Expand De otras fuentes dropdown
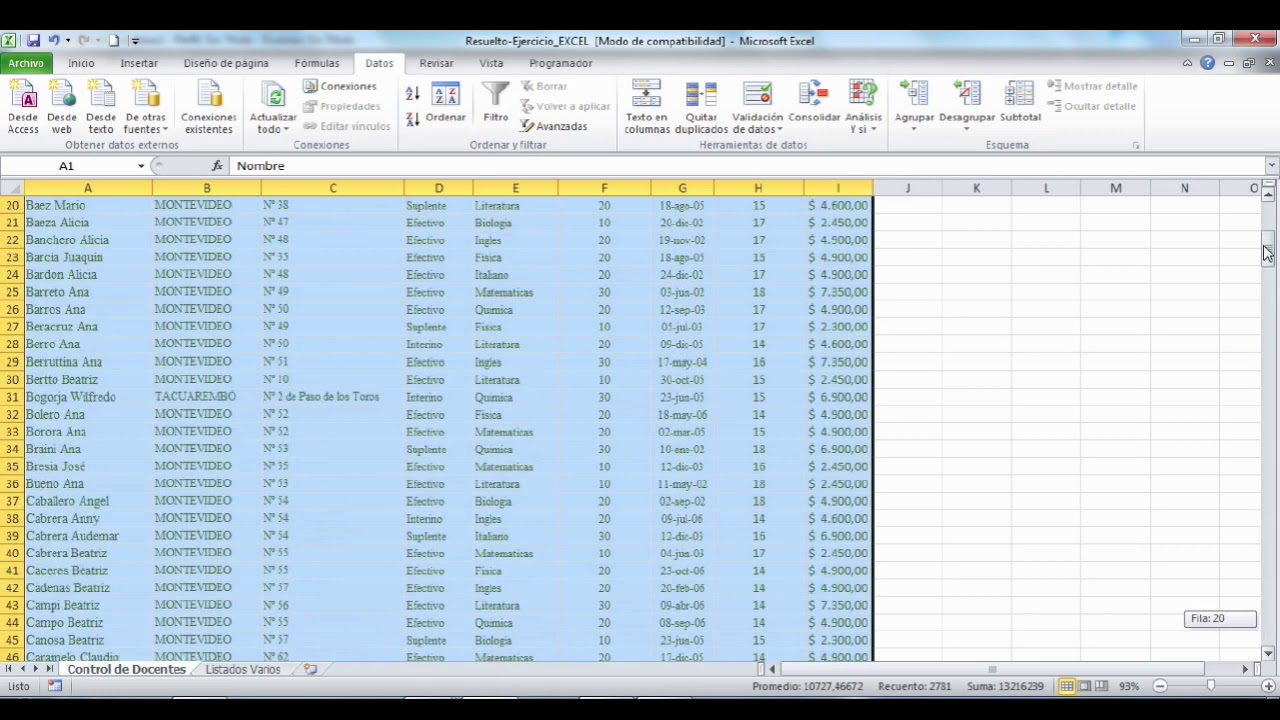 (x=164, y=130)
